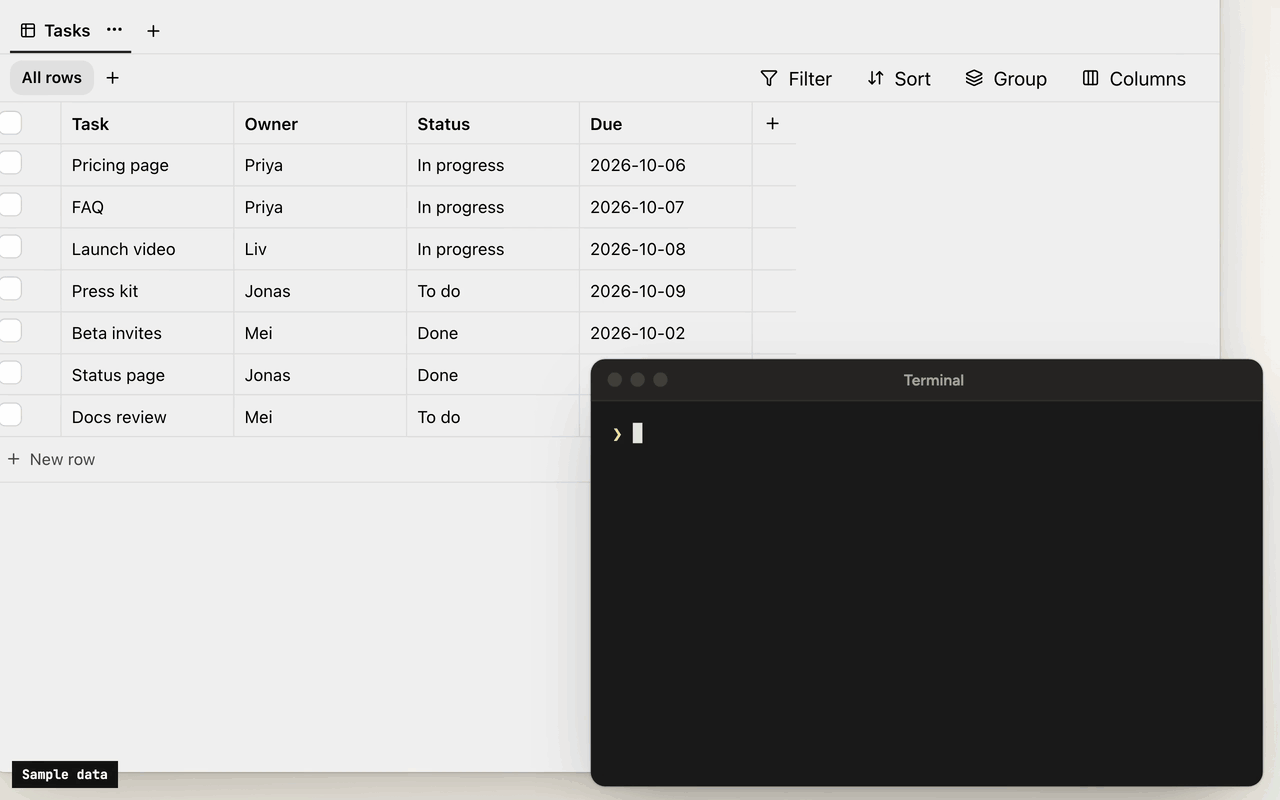
Task: Click the Task column header
Action: 147,124
